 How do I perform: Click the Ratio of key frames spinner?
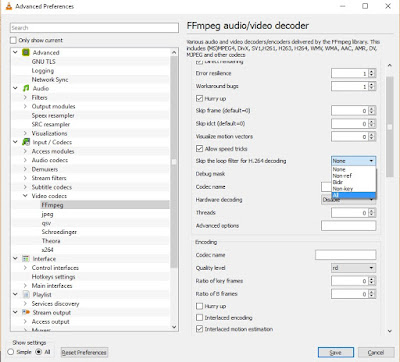coord(354,281)
